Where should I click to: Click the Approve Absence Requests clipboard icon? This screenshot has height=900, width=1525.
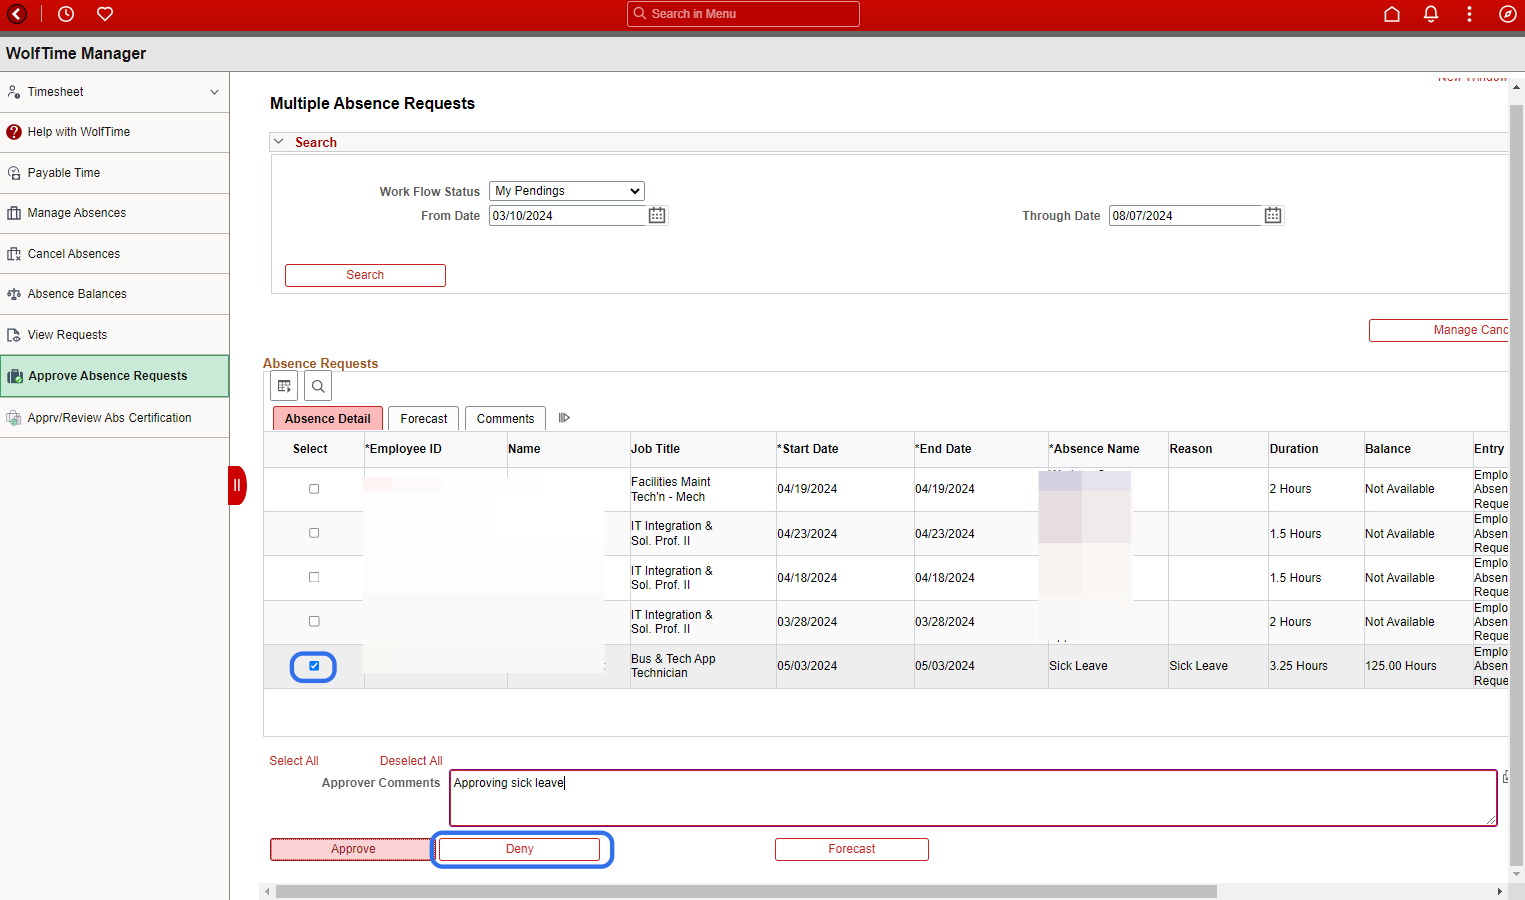tap(15, 376)
